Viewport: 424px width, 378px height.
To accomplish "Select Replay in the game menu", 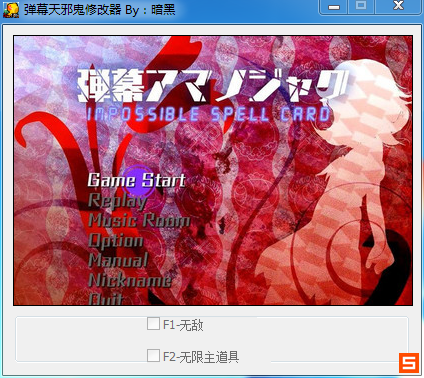I will tap(117, 201).
